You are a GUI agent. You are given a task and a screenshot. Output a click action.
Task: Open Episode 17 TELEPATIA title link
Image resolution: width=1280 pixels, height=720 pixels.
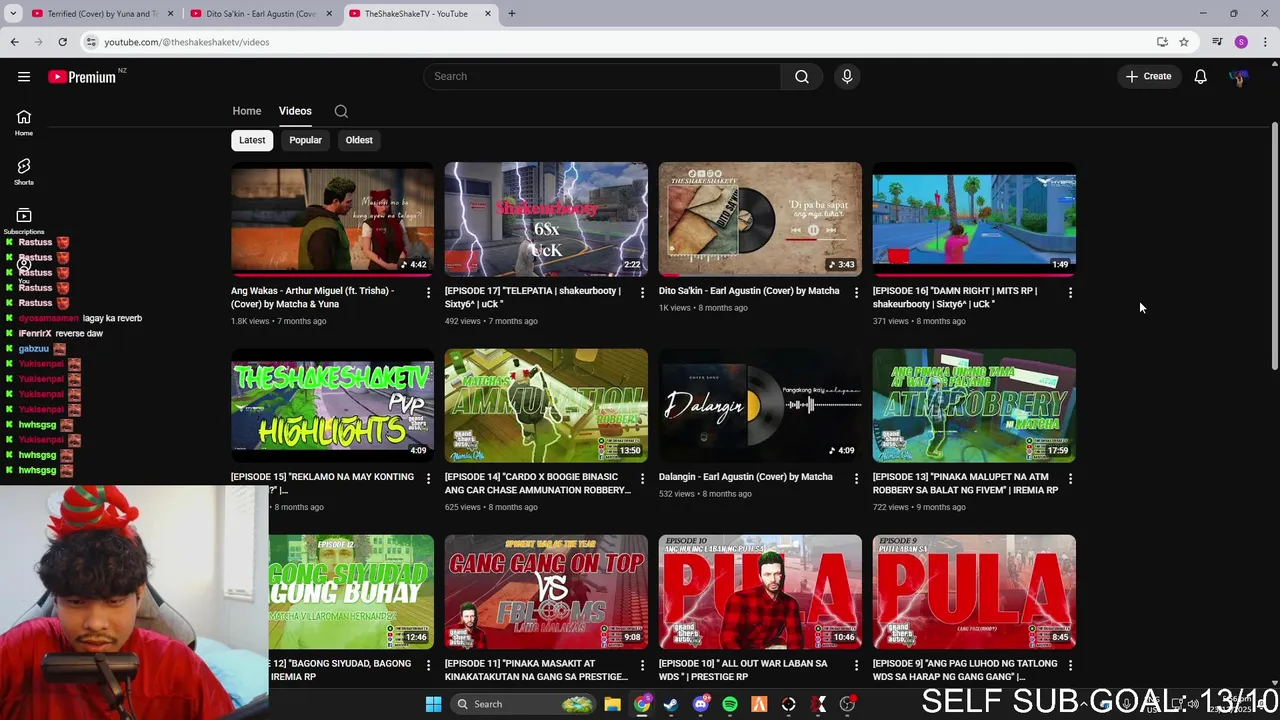(532, 297)
